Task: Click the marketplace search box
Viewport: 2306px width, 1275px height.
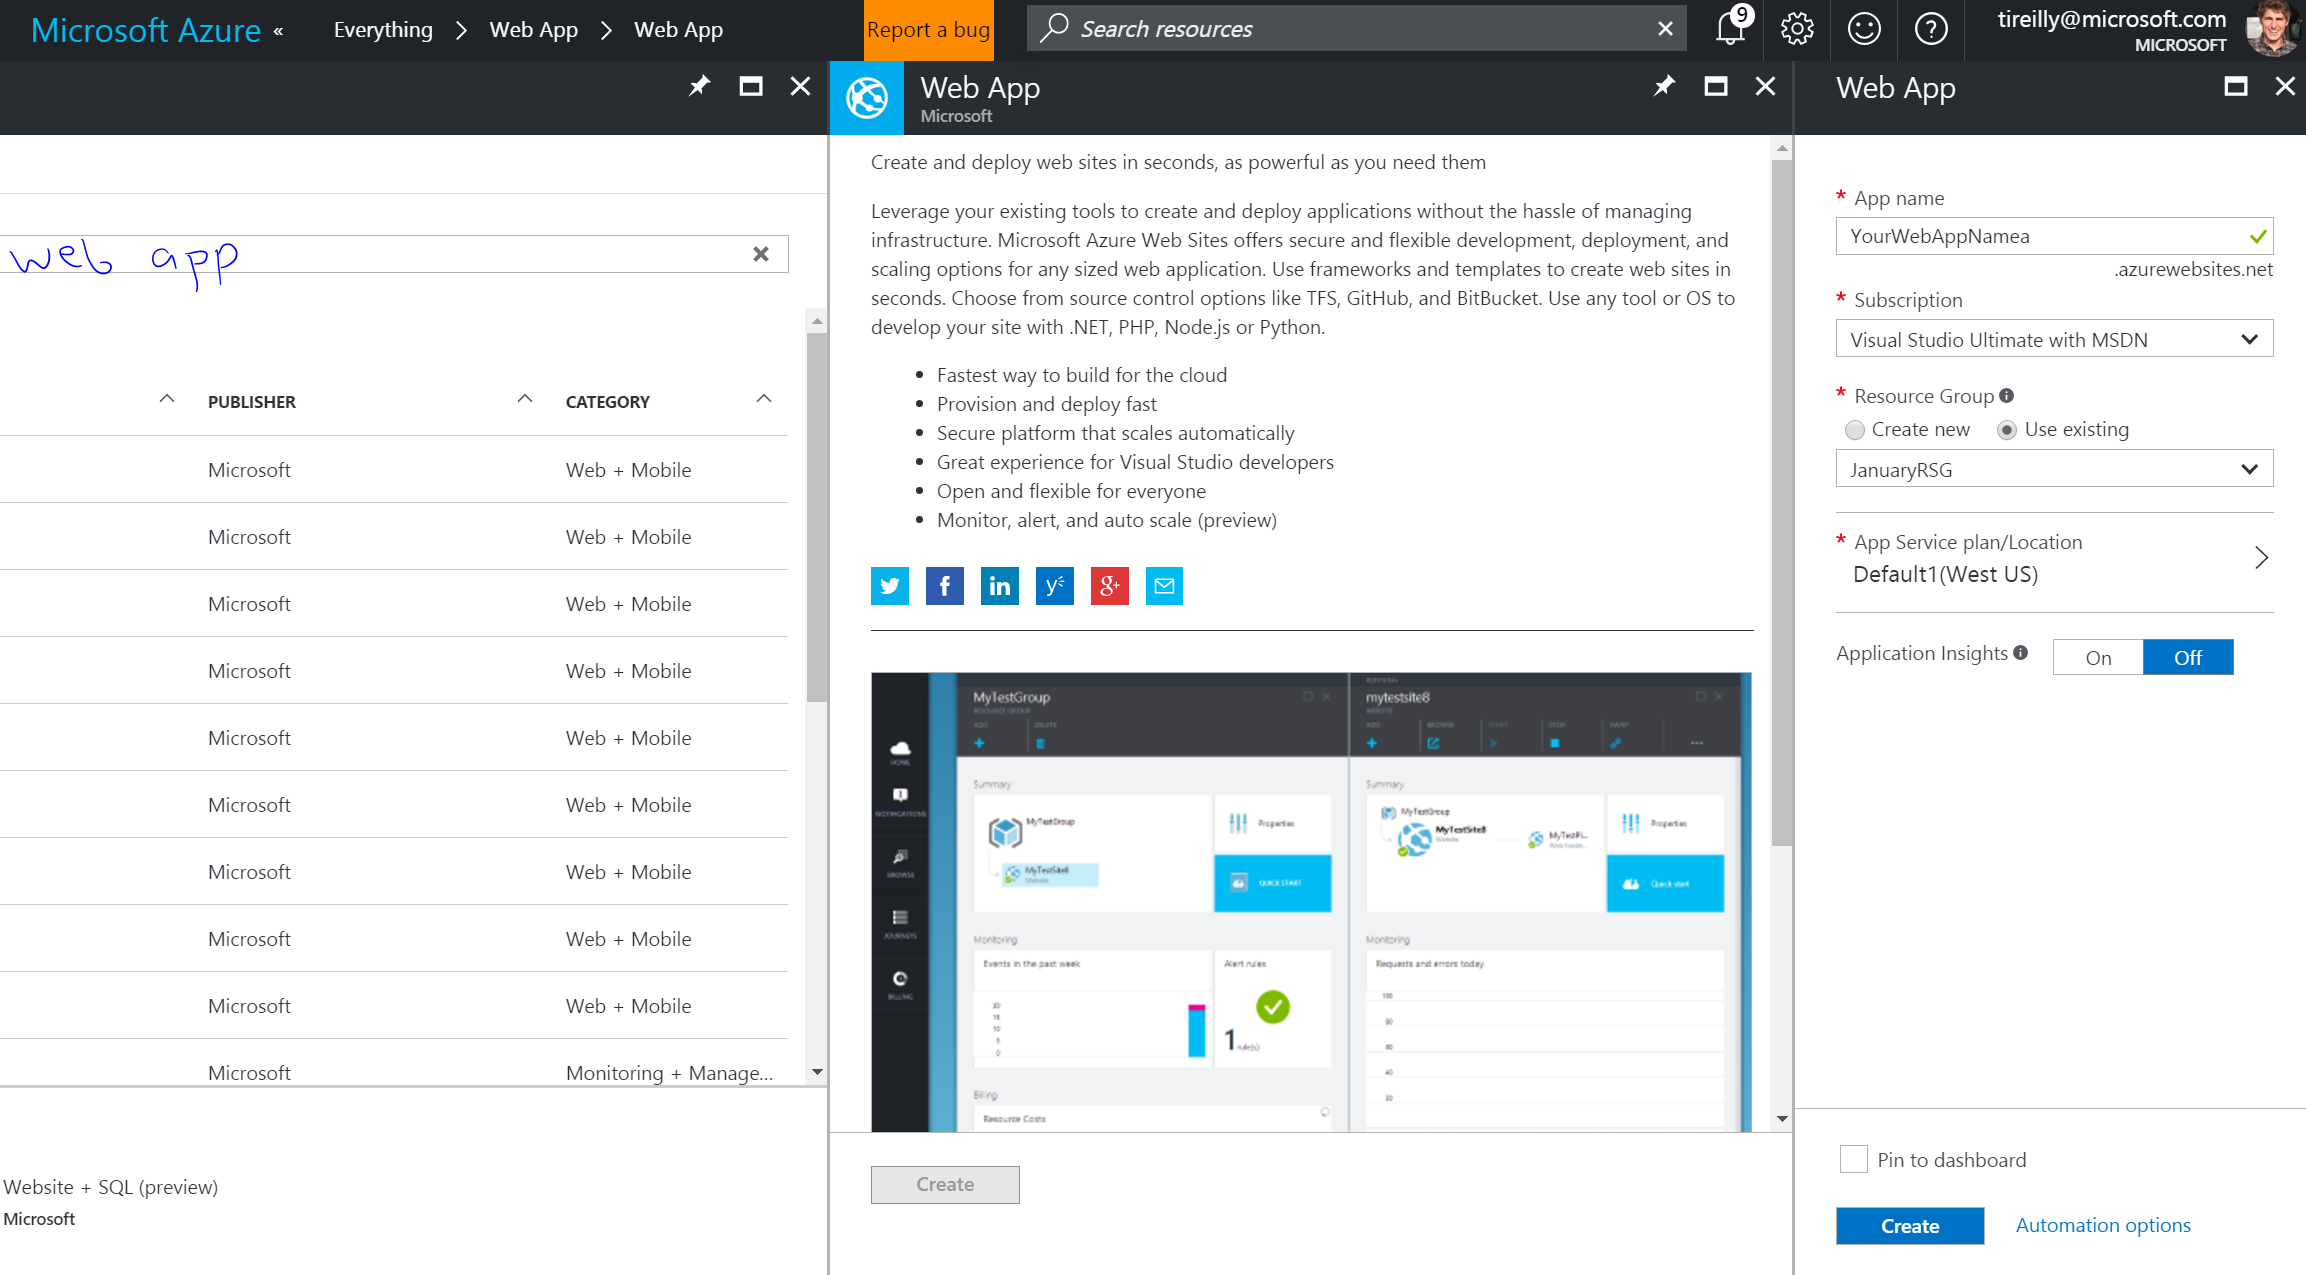Action: 394,254
